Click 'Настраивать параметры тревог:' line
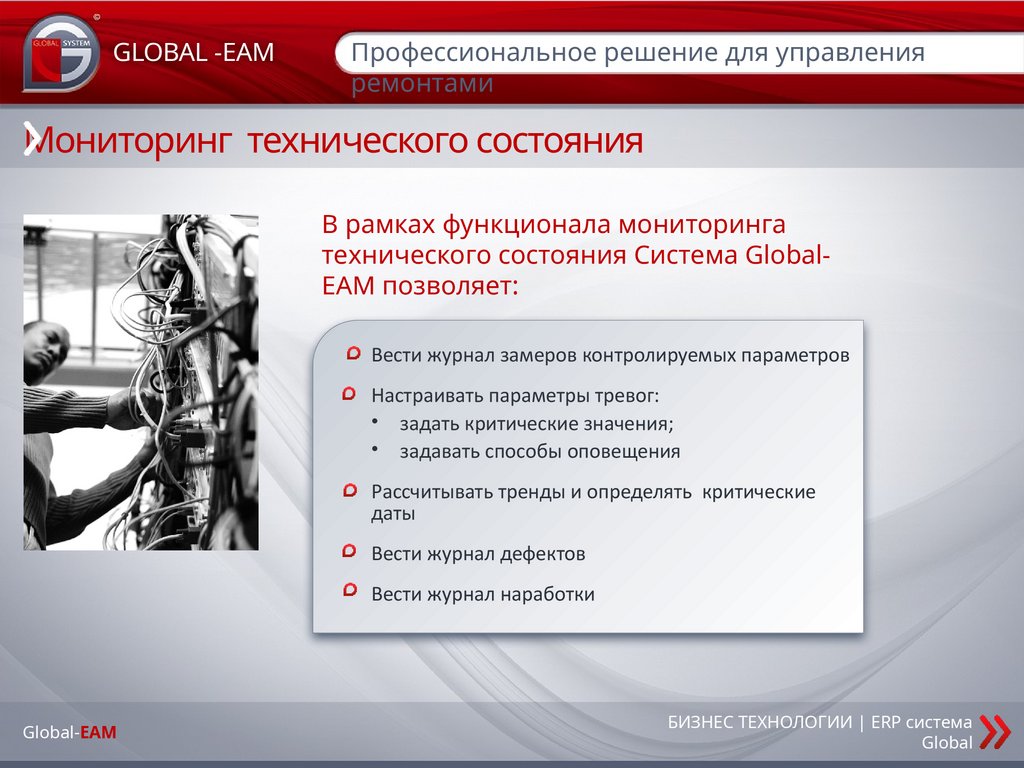The width and height of the screenshot is (1024, 768). pos(515,396)
